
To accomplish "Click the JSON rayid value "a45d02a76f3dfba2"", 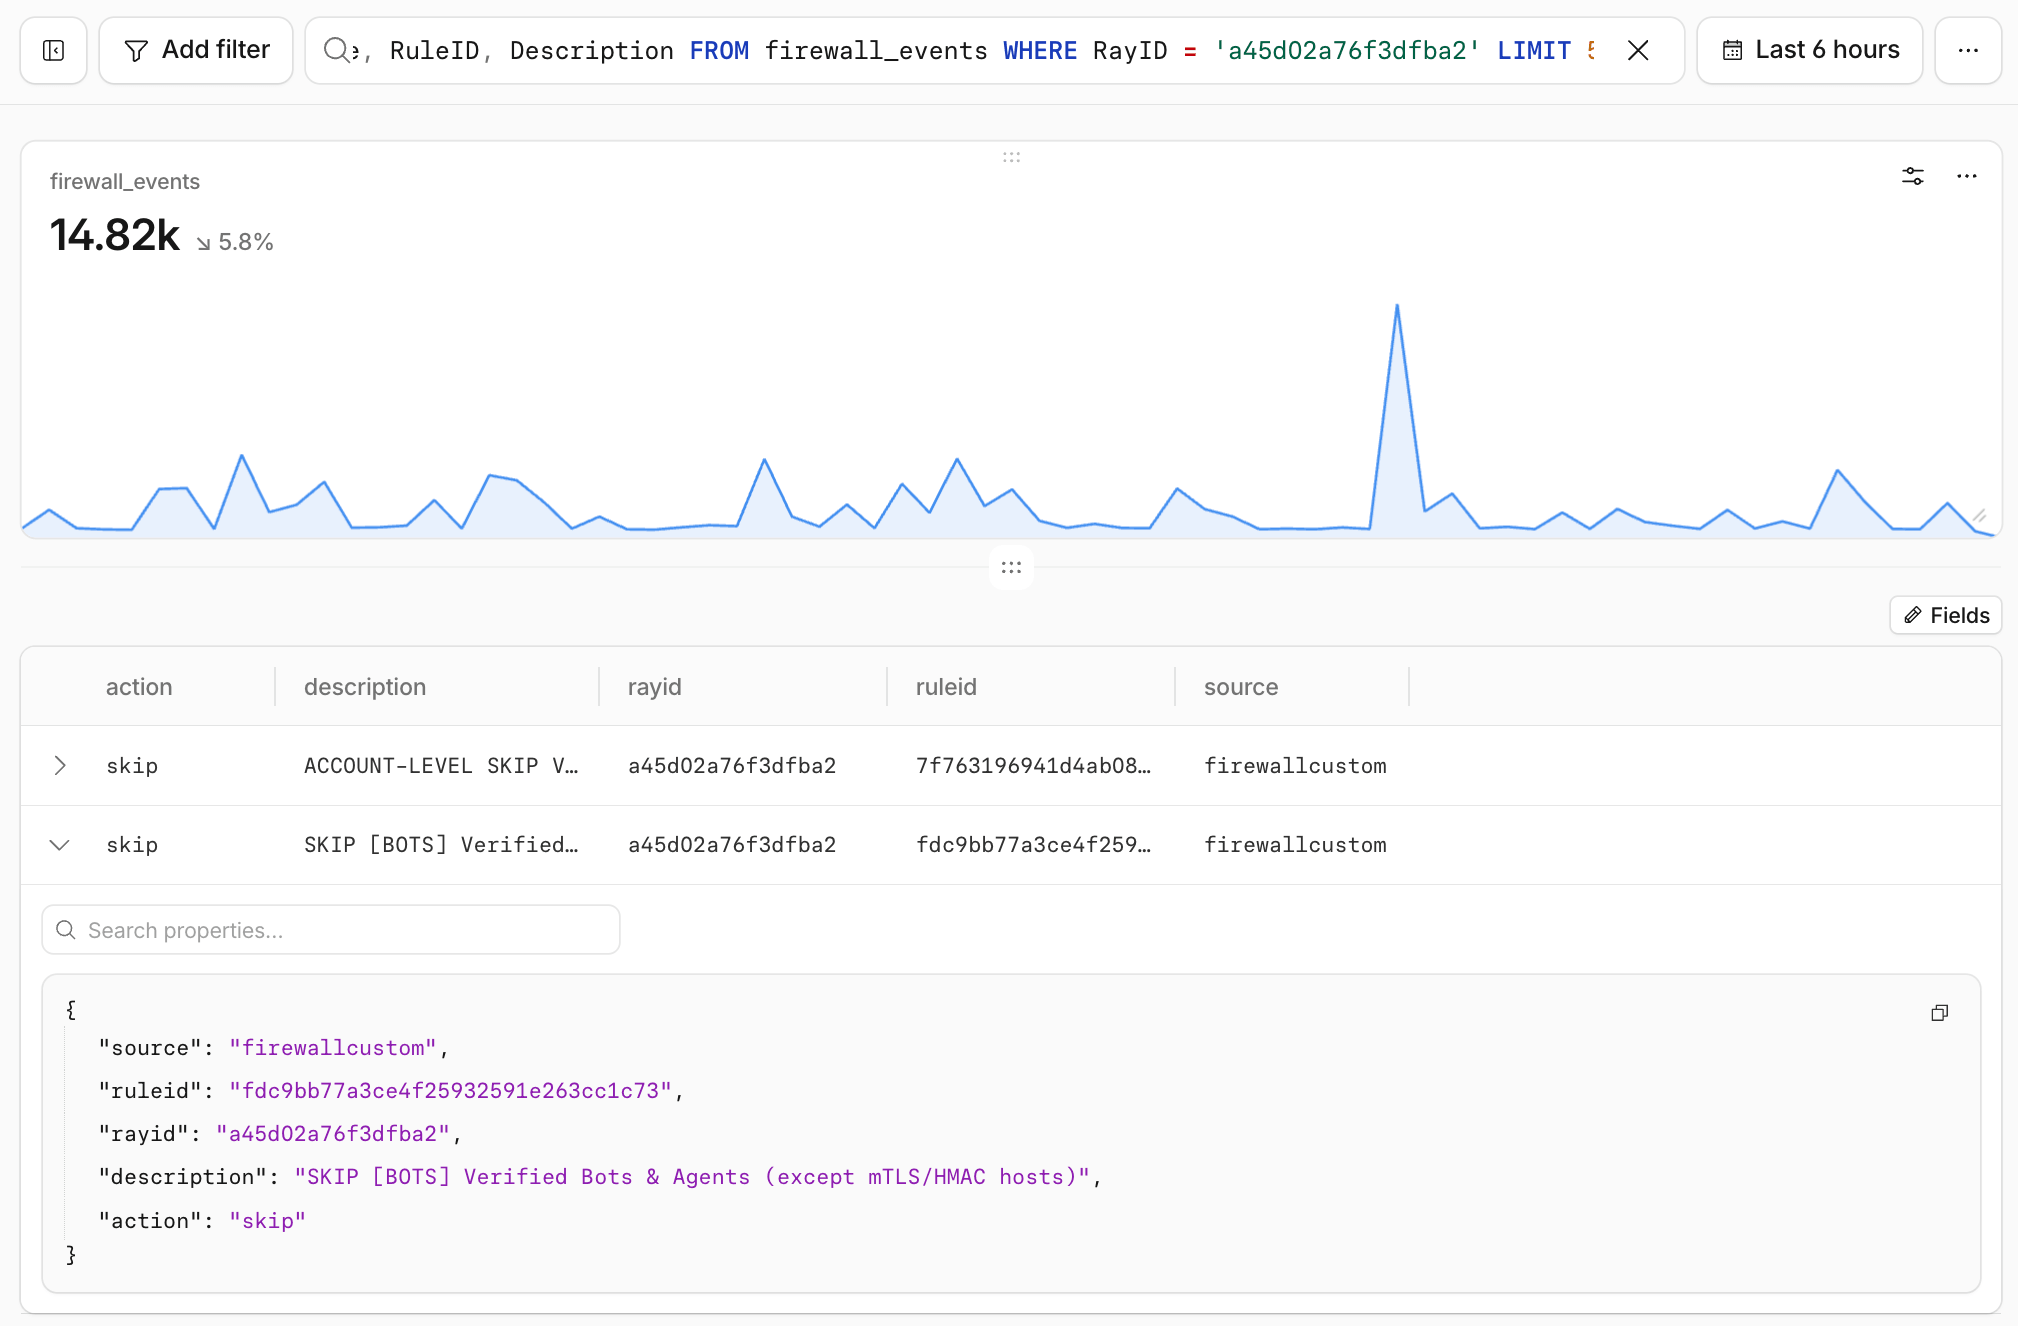I will (333, 1134).
